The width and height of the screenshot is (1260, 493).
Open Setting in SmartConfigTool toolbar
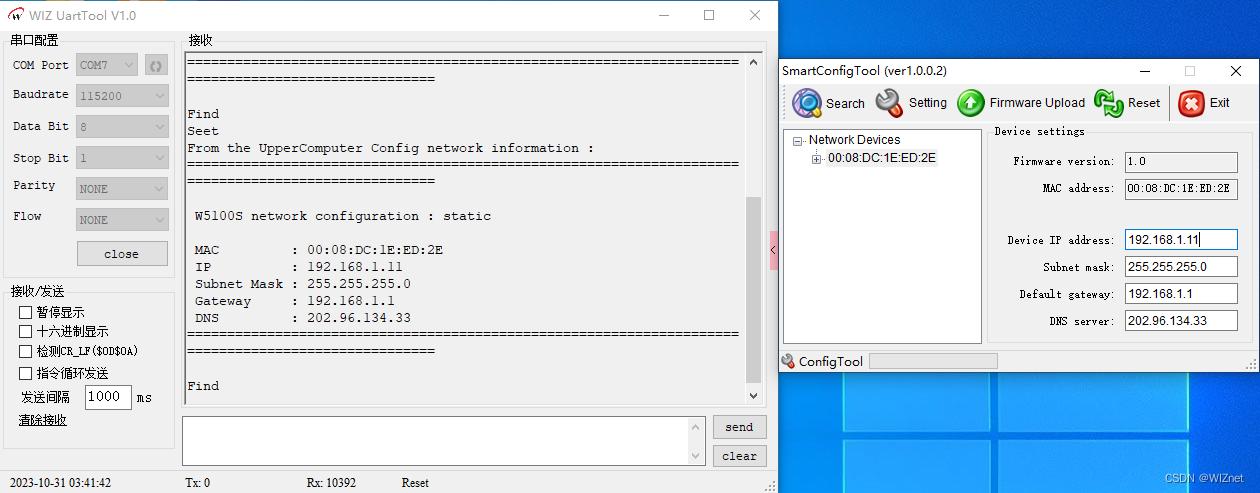tap(911, 103)
